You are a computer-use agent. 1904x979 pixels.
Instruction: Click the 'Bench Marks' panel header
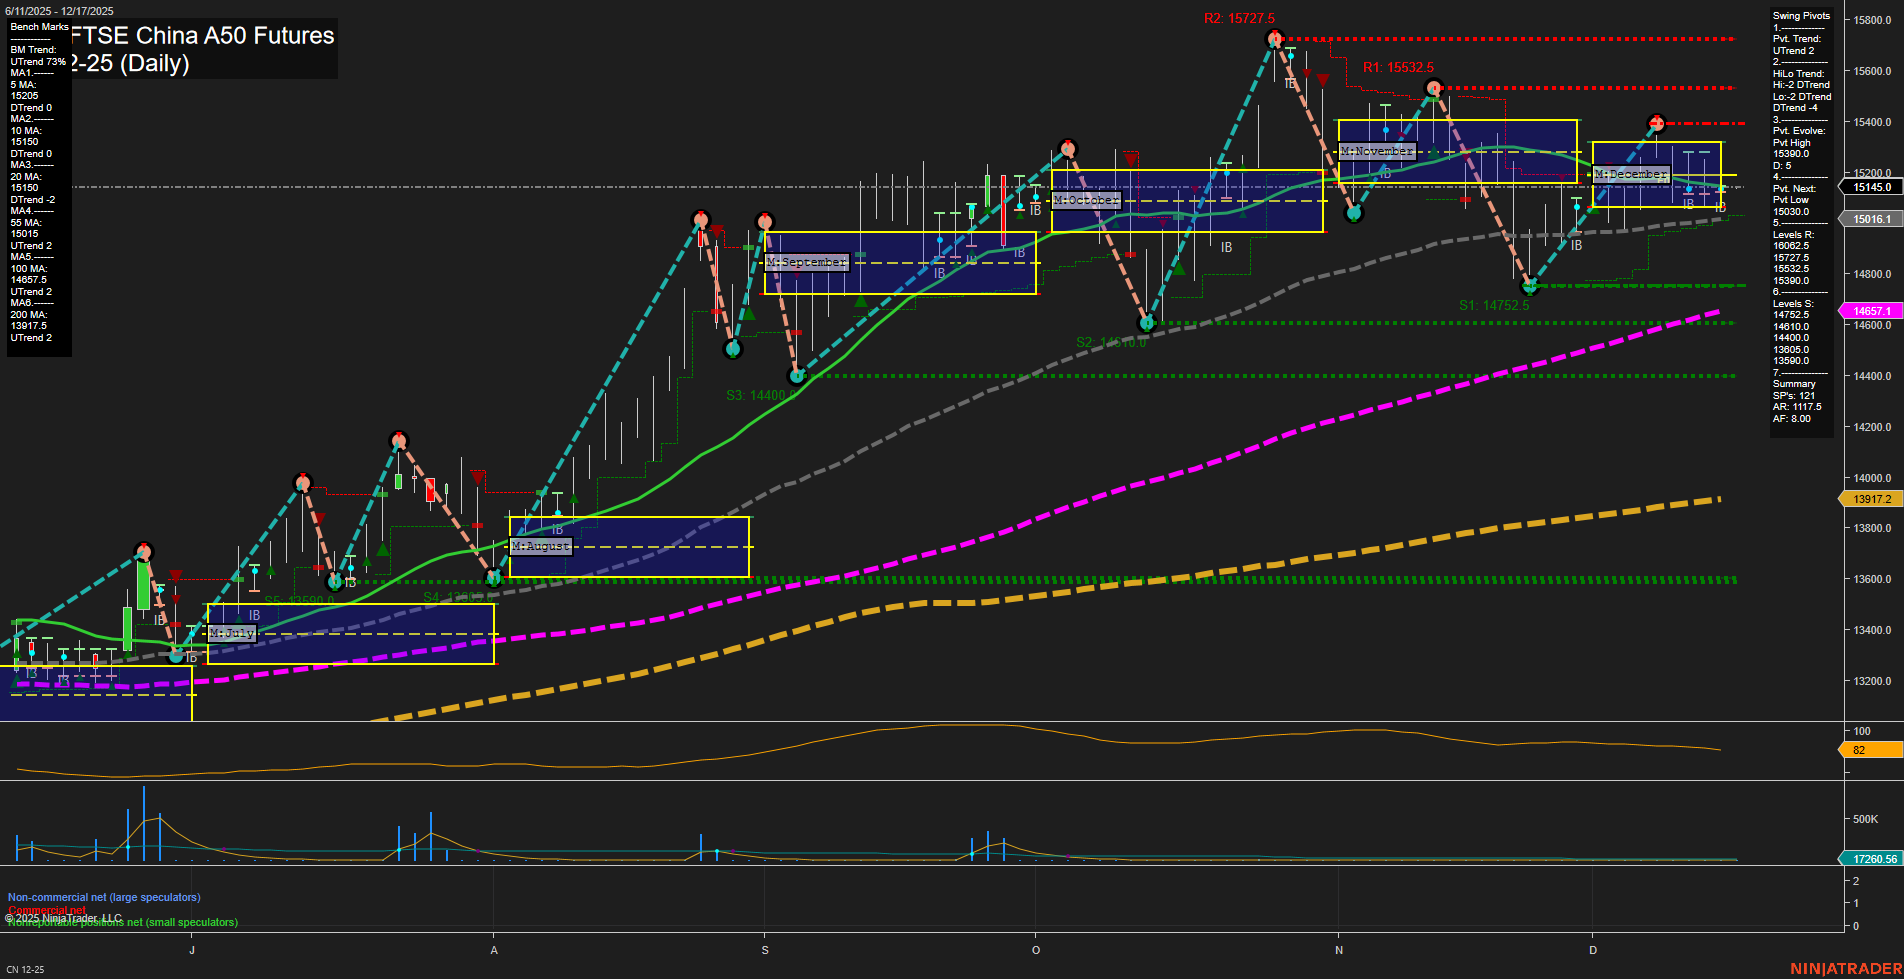click(38, 27)
